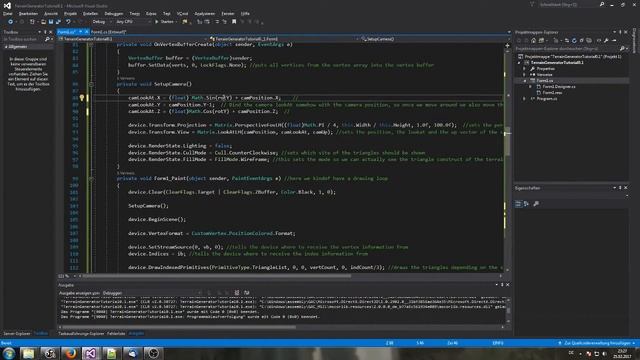Screen dimensions: 640x360
Task: Click the Projektmappen-Explorer search field
Action: pos(567,49)
